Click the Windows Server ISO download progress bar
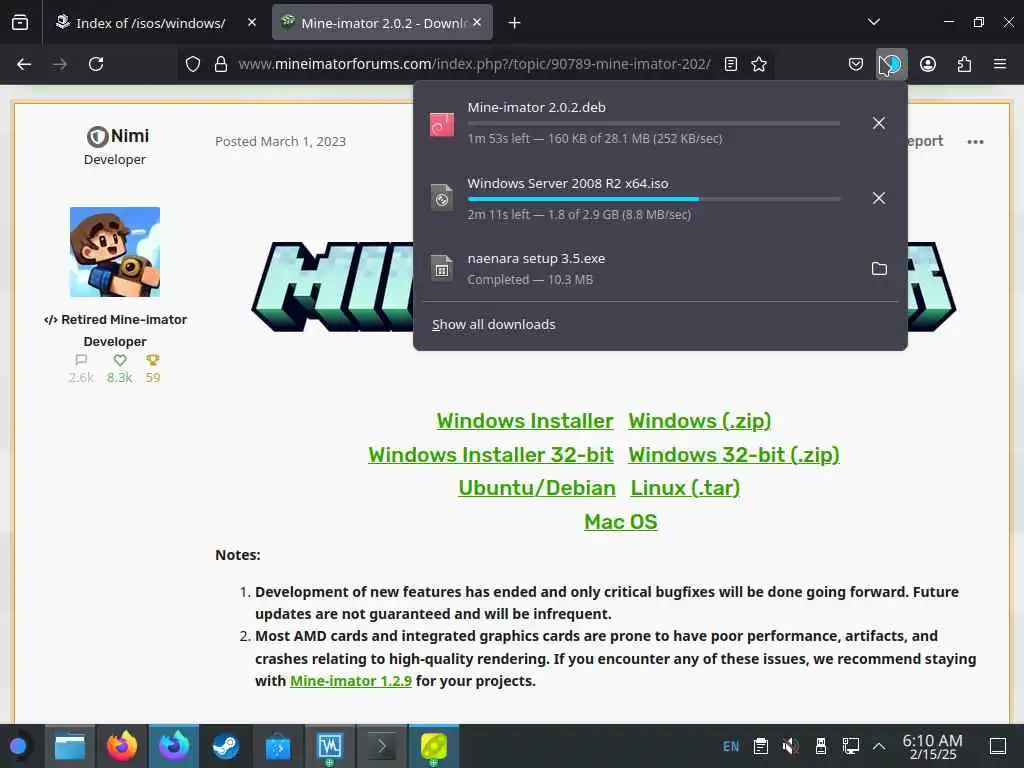 click(x=654, y=199)
